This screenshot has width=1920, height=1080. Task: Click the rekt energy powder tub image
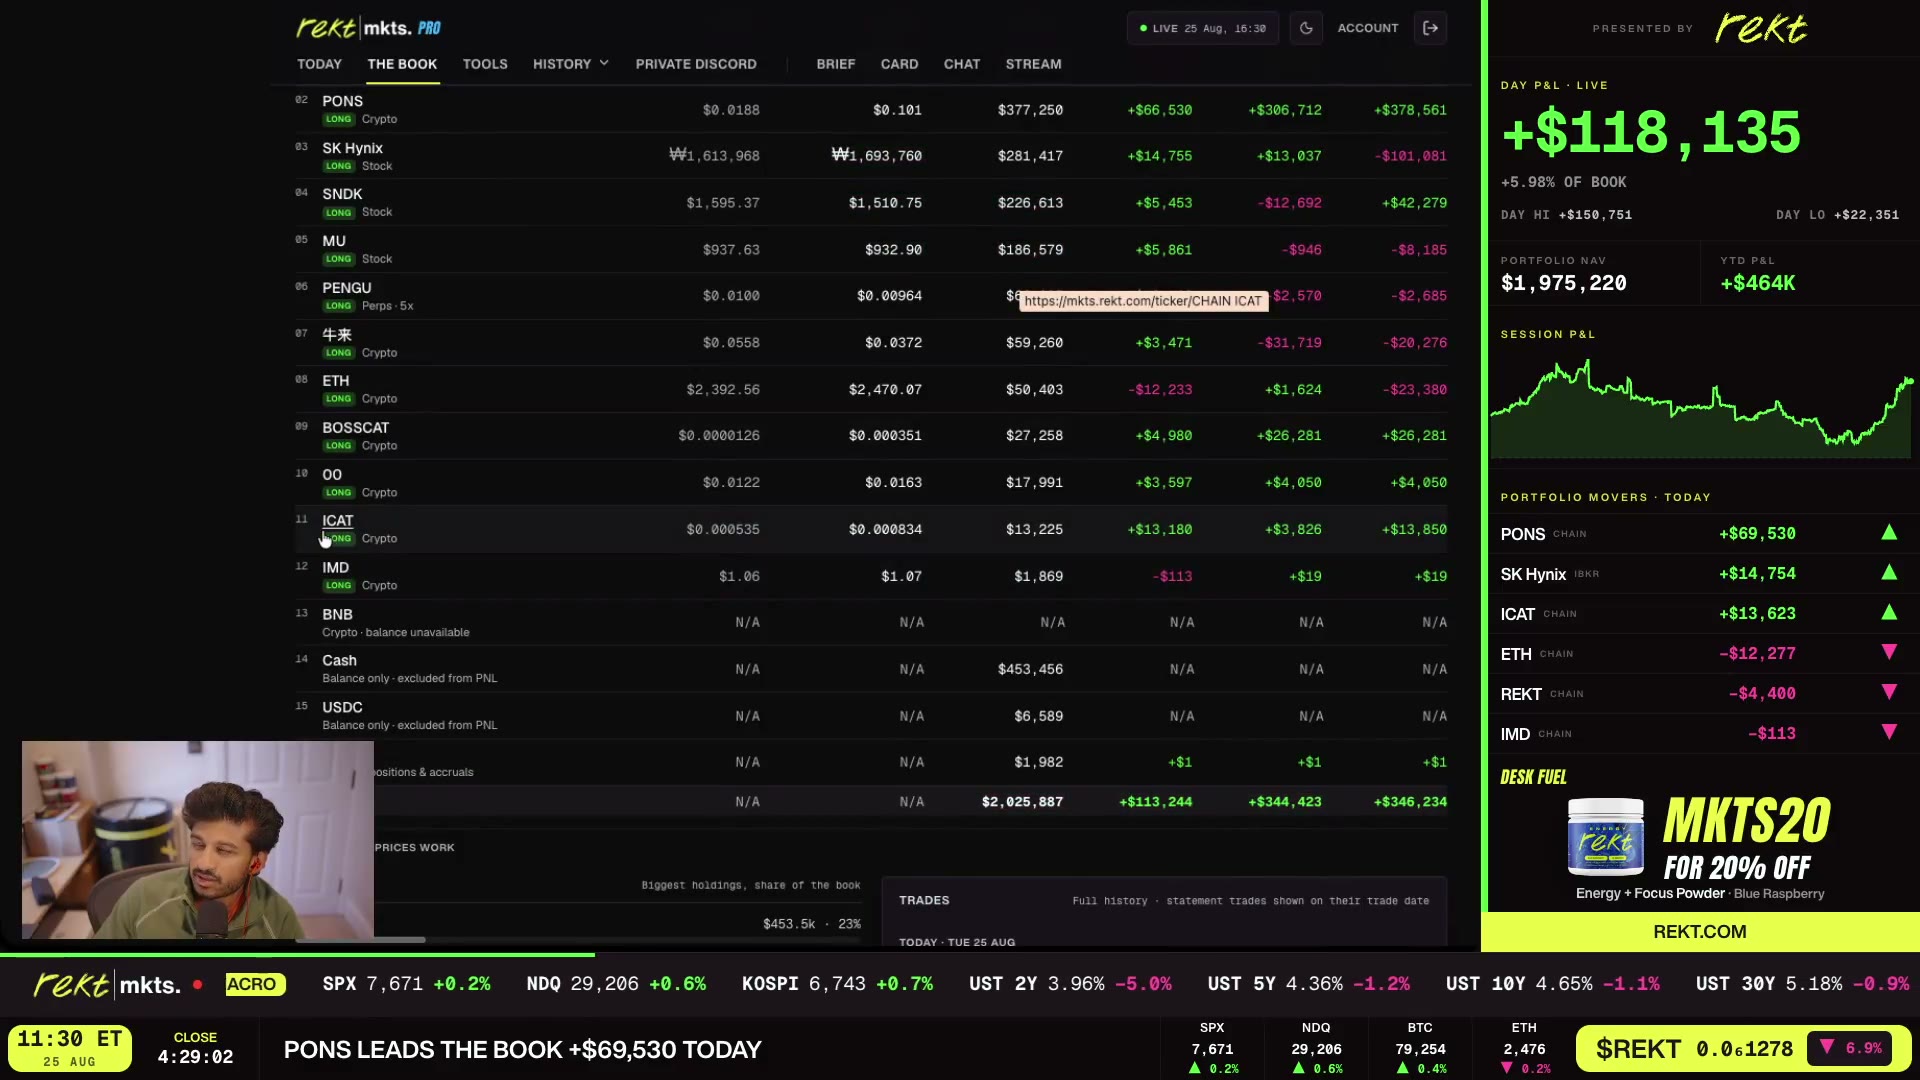point(1605,838)
